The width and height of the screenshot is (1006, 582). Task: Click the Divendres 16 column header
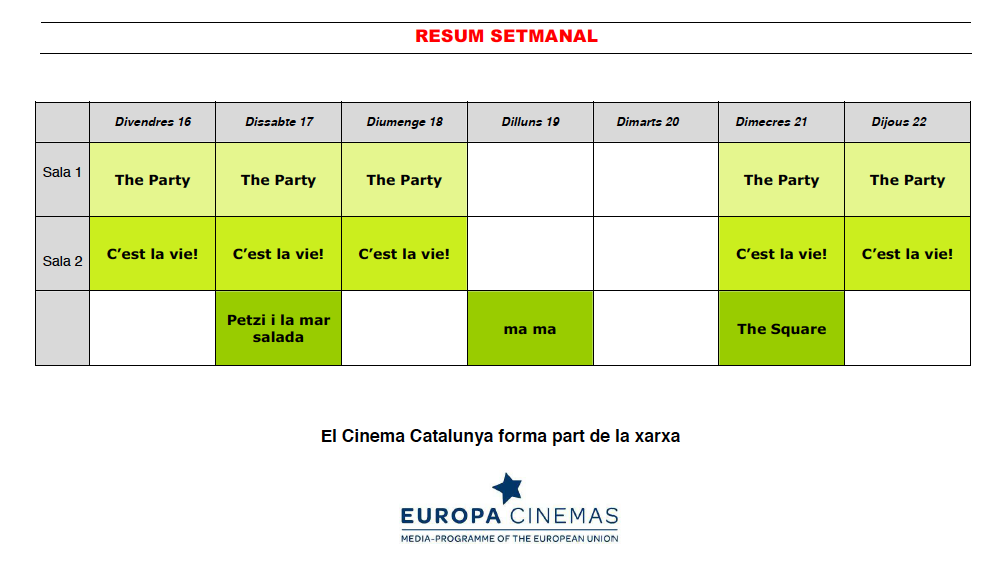(x=153, y=122)
